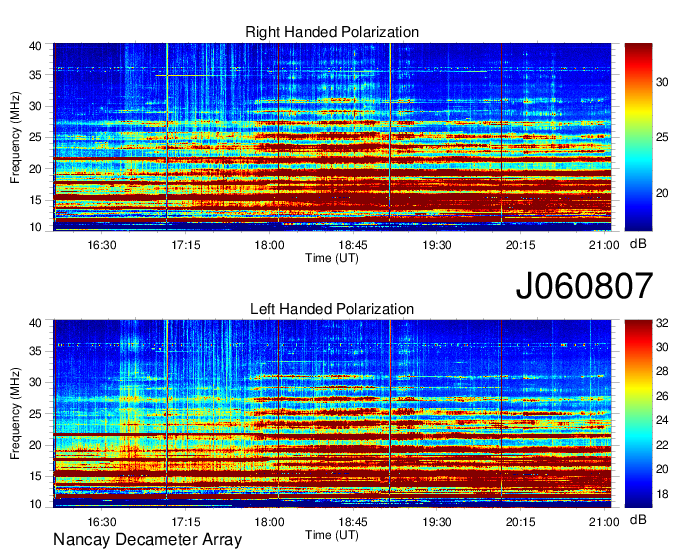This screenshot has height=552, width=680.
Task: Click the left-handed polarization spectrogram plot
Action: point(332,414)
